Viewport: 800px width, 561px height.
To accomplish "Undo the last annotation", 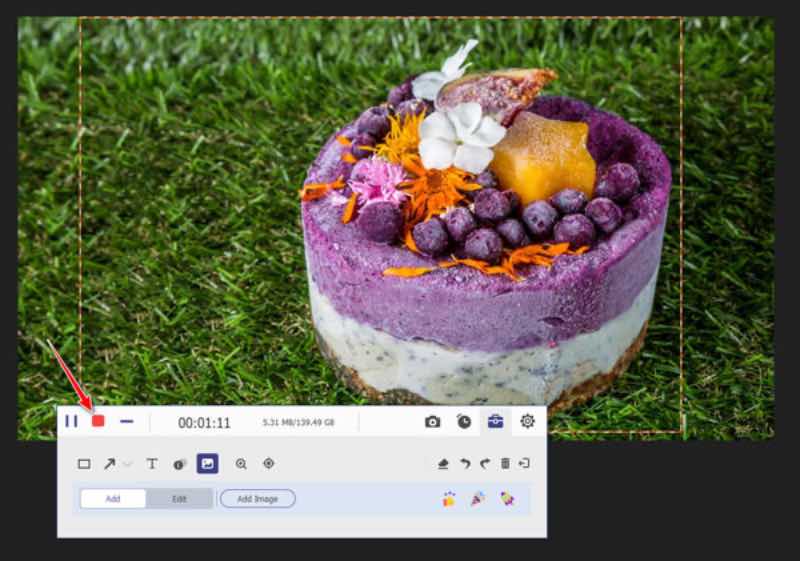I will 465,464.
